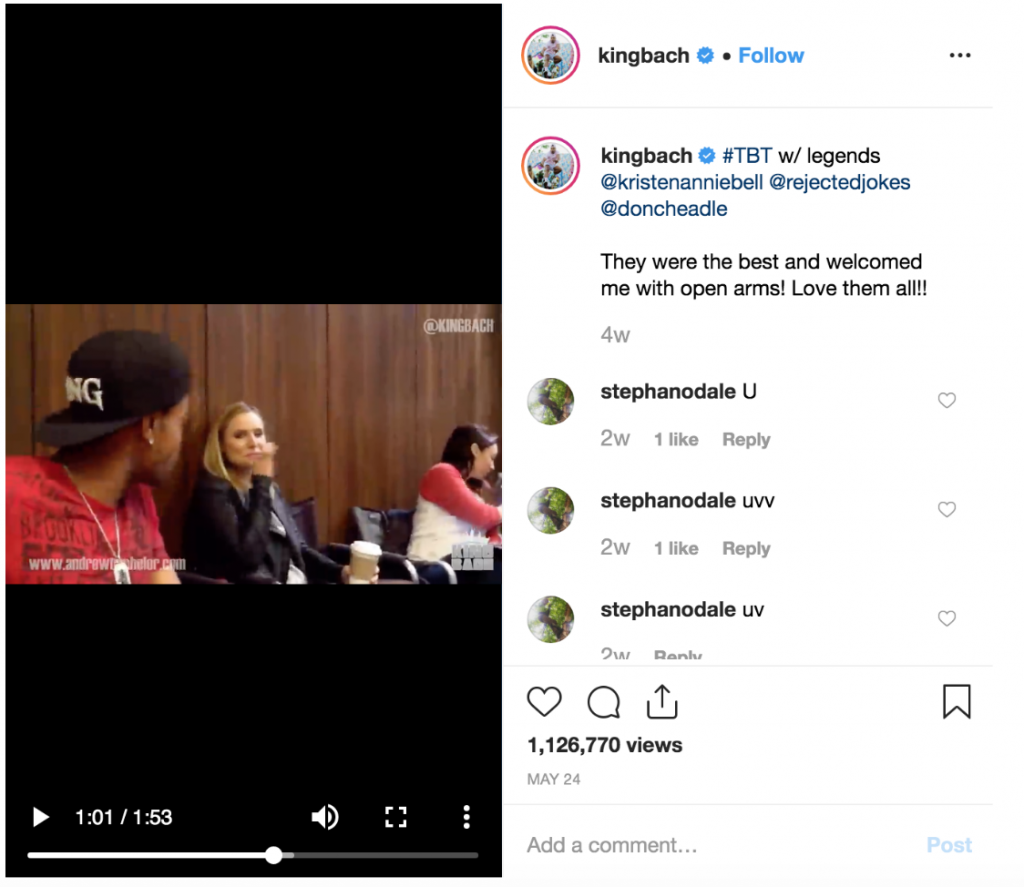Play the video
This screenshot has width=1024, height=887.
[x=40, y=817]
